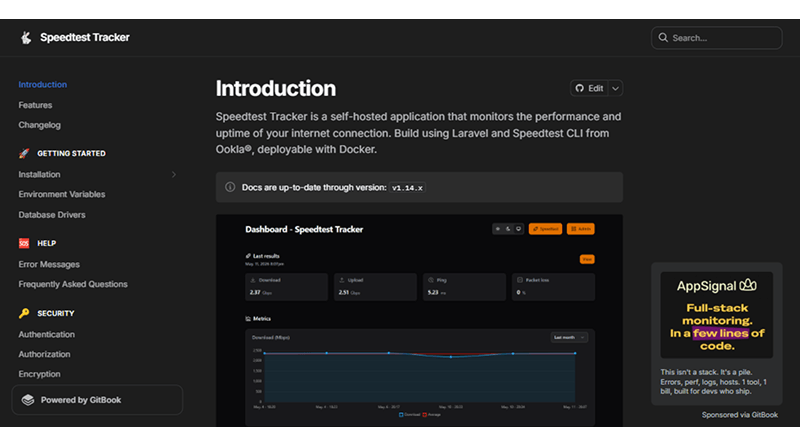The image size is (800, 445).
Task: Open Environment Variables page
Action: pyautogui.click(x=62, y=194)
